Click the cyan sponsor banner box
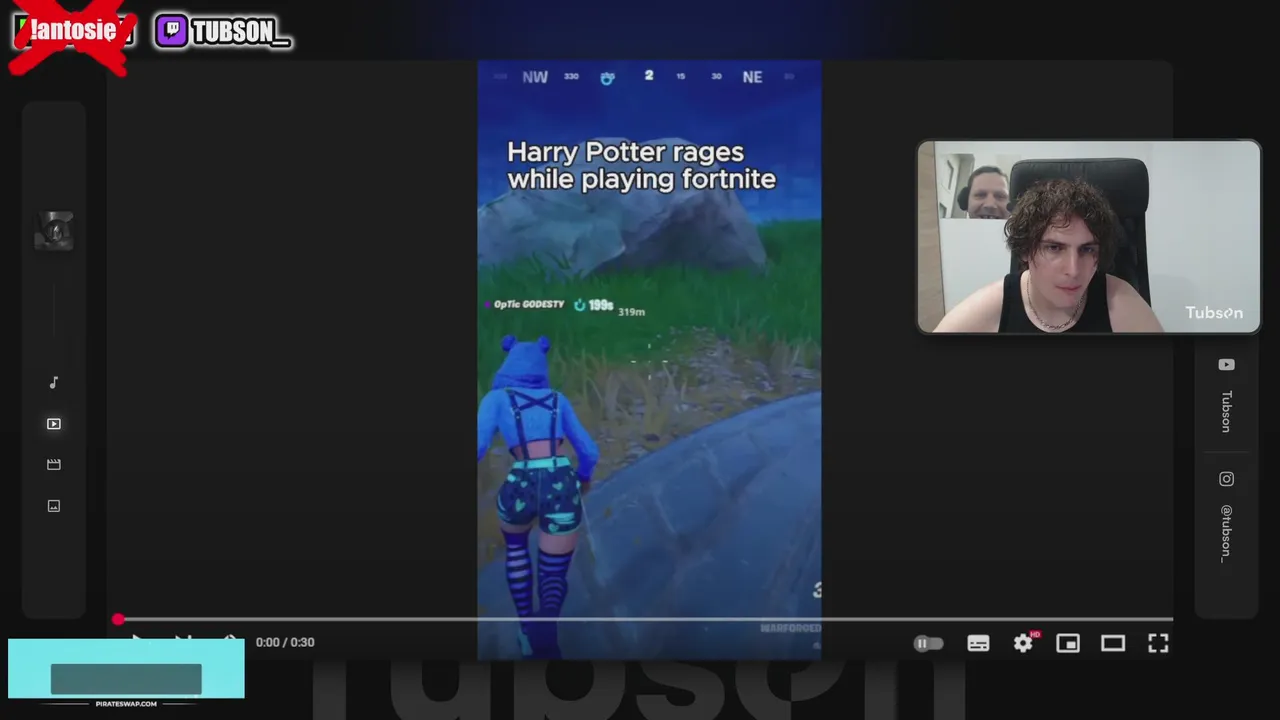This screenshot has height=720, width=1280. pyautogui.click(x=126, y=668)
